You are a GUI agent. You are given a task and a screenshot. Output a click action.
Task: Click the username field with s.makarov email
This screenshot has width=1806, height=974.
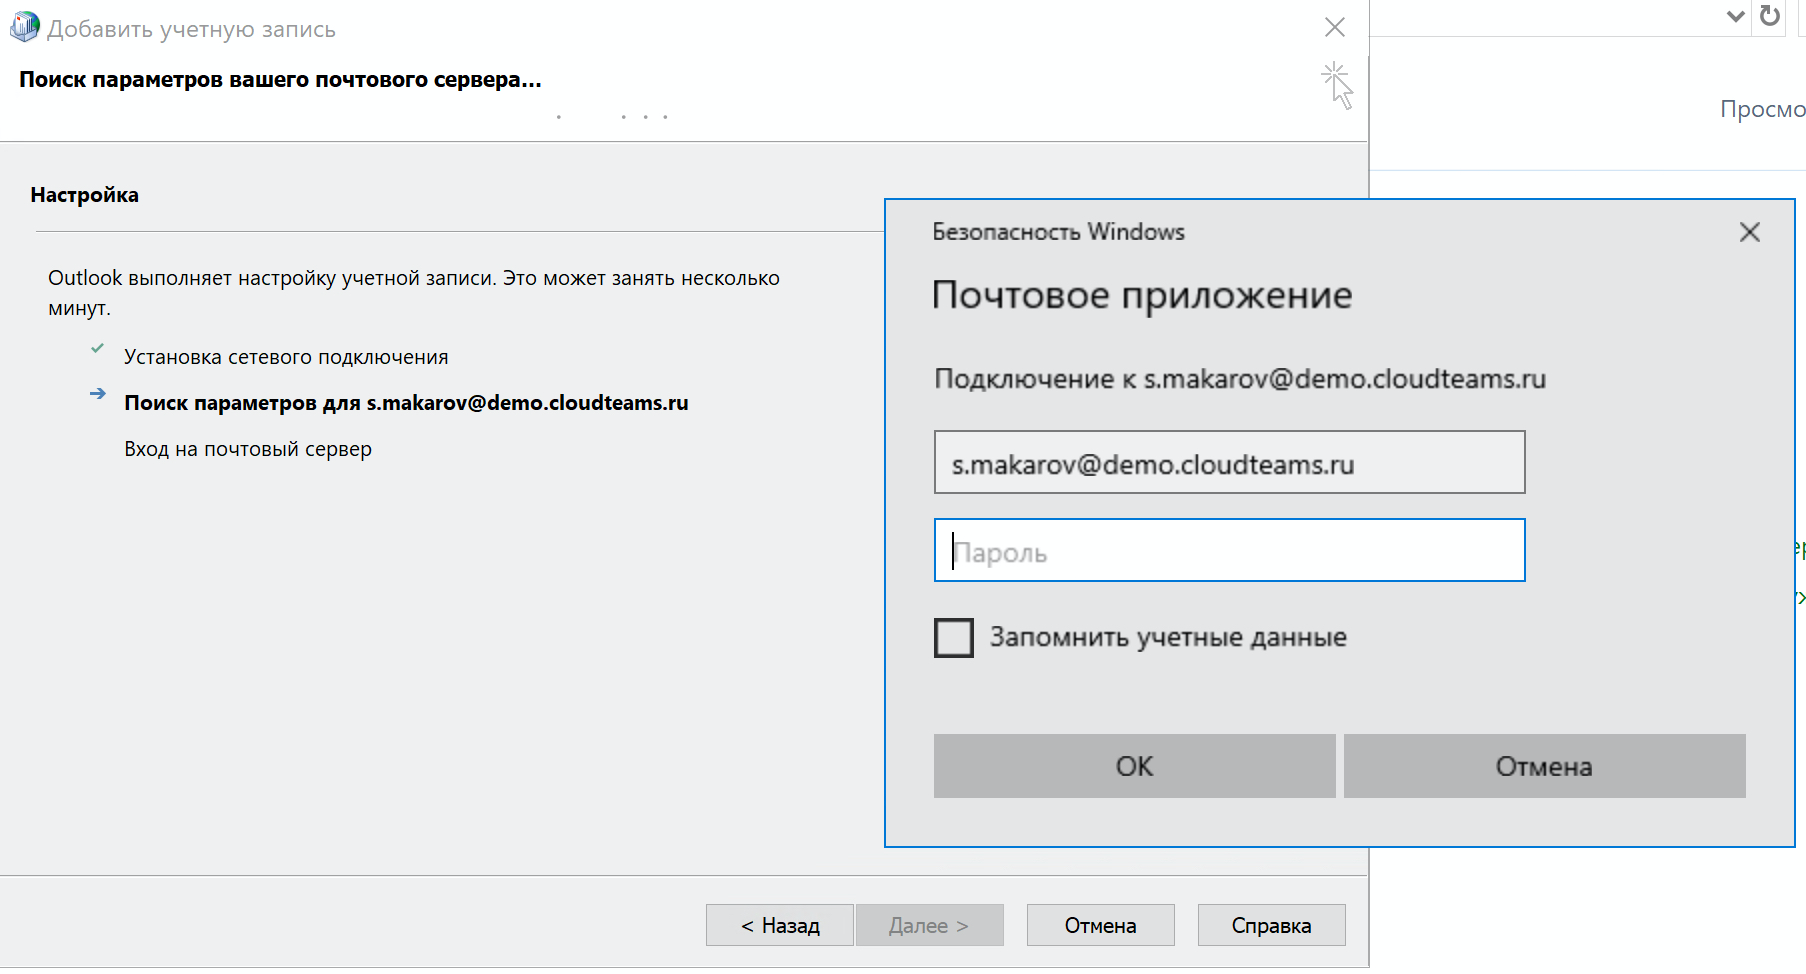[x=1229, y=463]
